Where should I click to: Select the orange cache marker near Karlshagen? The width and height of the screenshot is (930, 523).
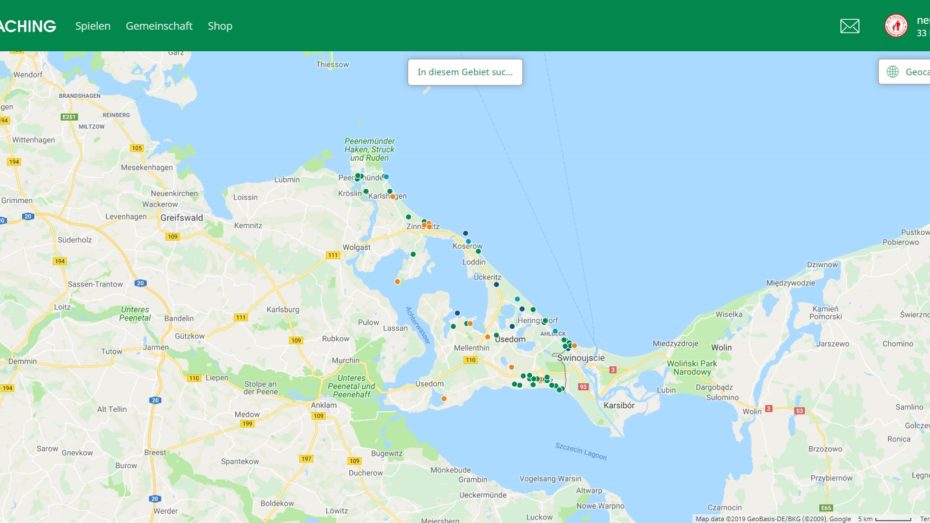[x=393, y=196]
